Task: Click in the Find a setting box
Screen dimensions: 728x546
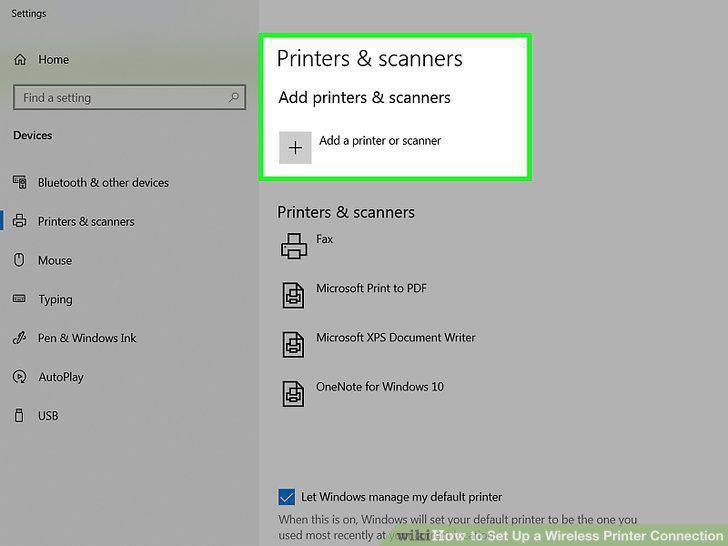Action: (x=130, y=97)
